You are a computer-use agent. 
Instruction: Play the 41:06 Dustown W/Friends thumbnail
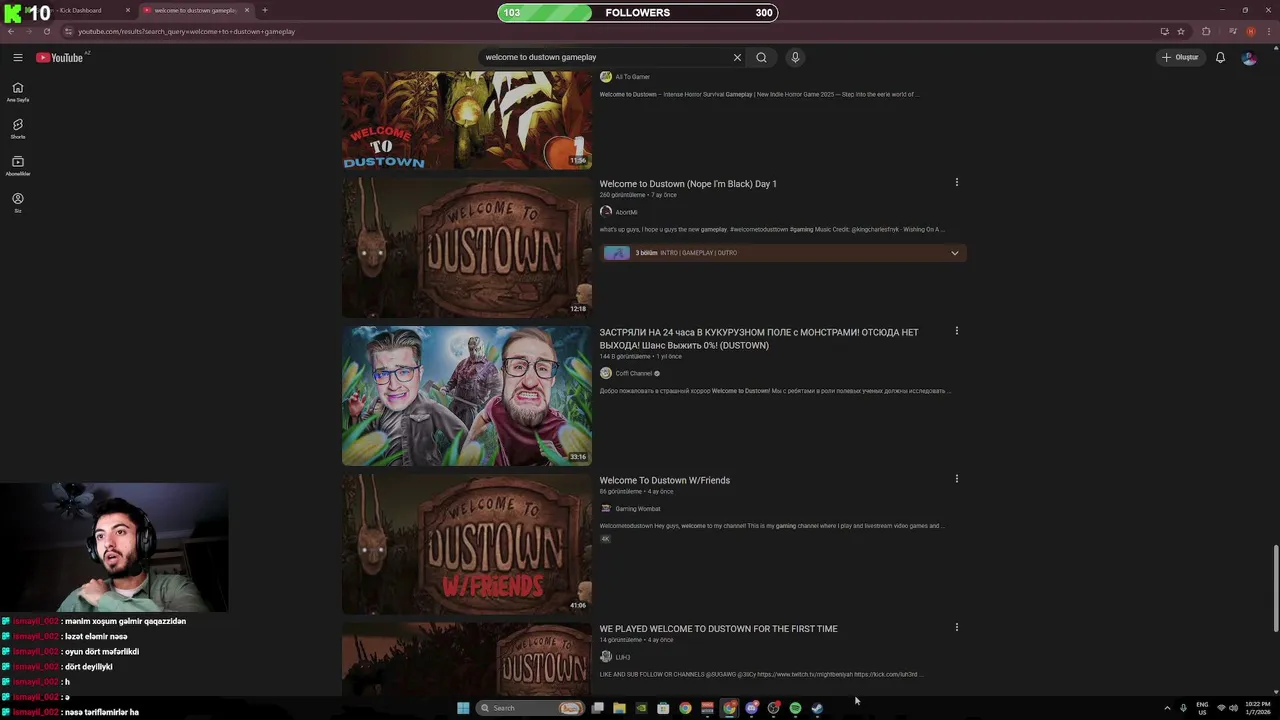(x=467, y=544)
